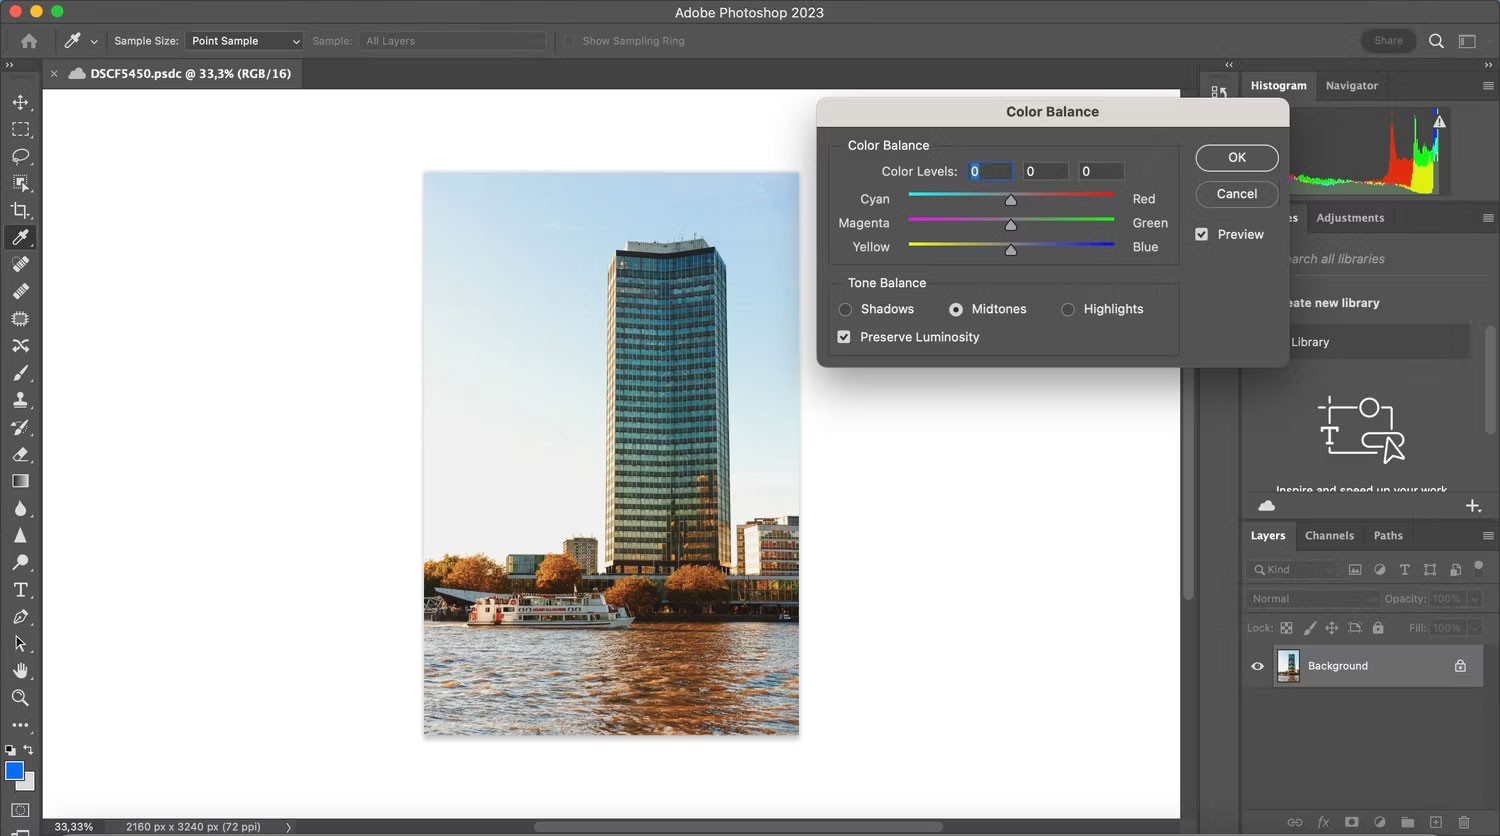Open the Navigator tab
The width and height of the screenshot is (1500, 836).
(1351, 86)
